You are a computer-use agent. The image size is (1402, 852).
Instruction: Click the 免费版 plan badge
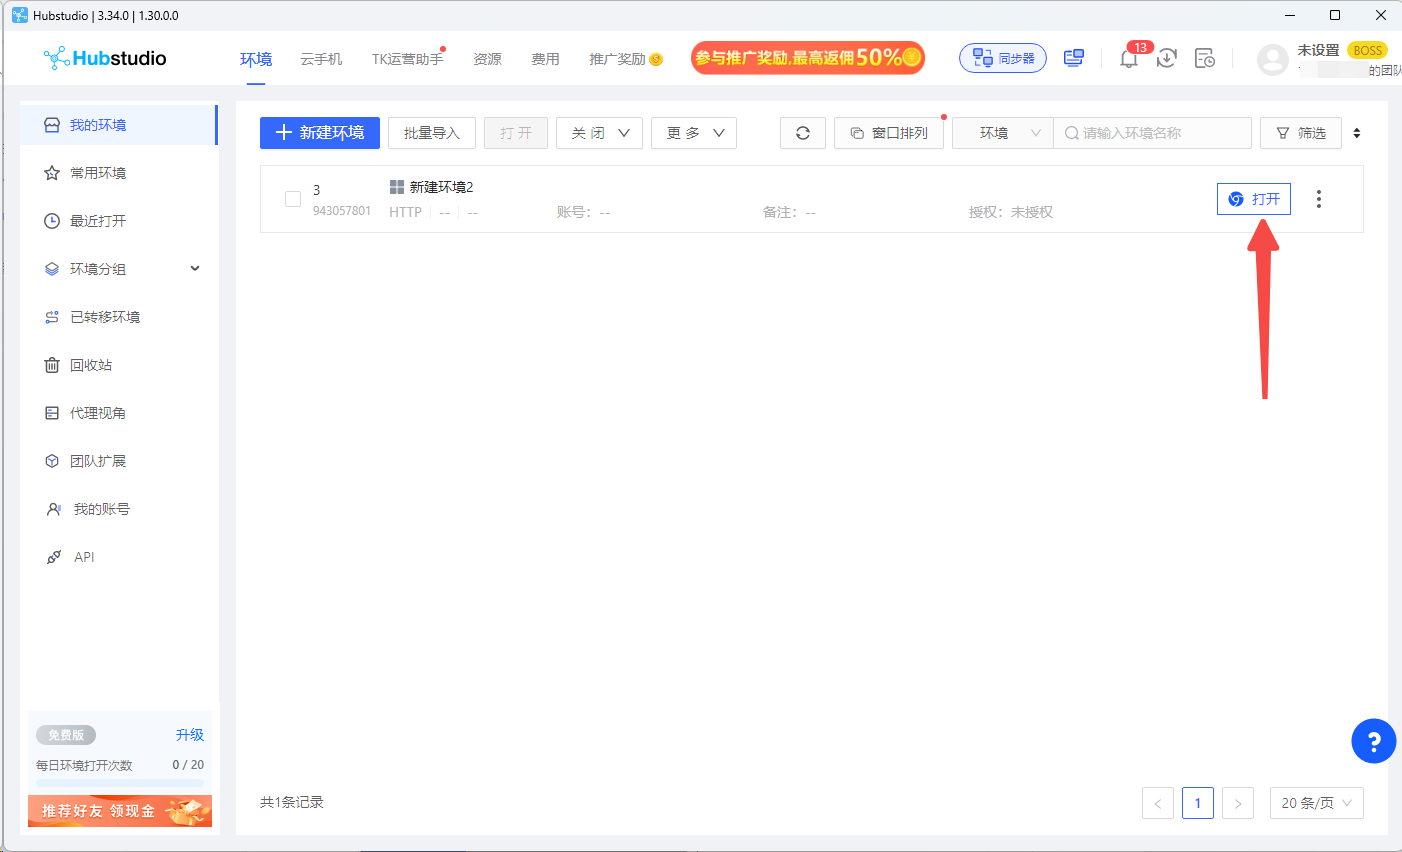(x=66, y=735)
